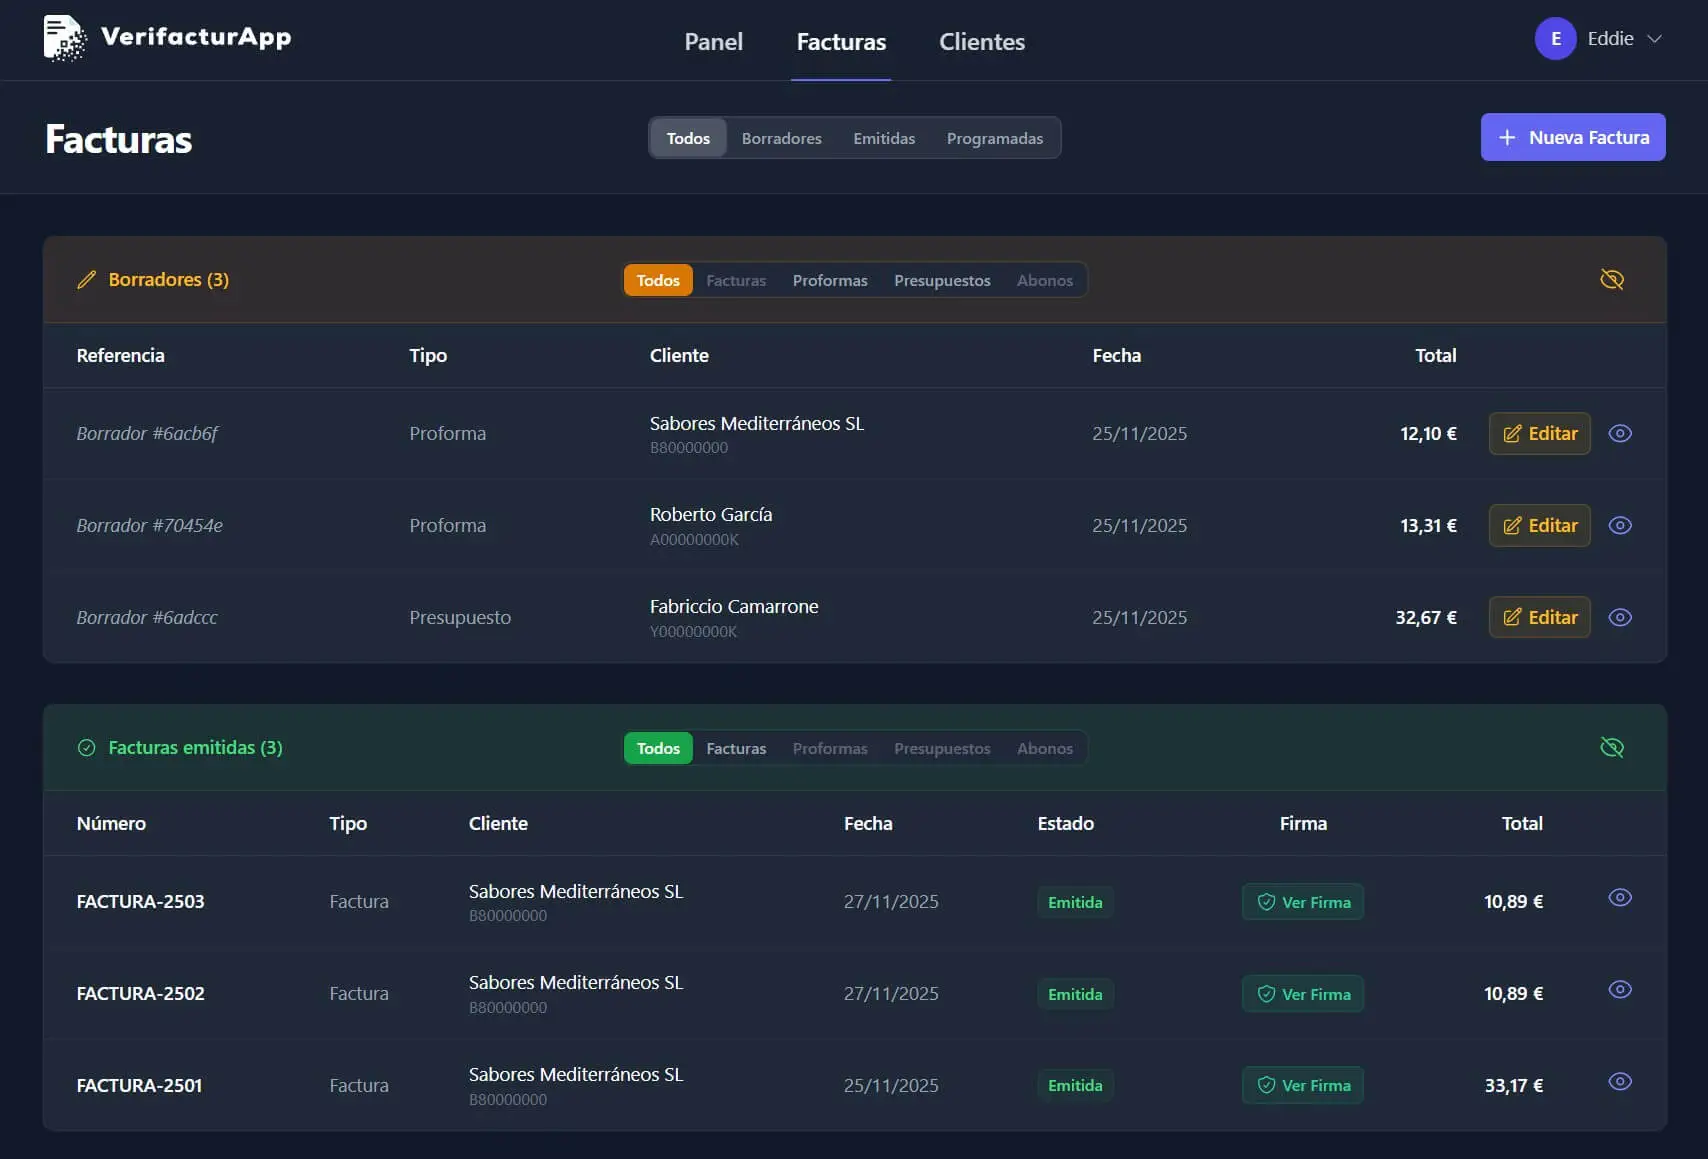Select the Emitidas filter option
This screenshot has height=1159, width=1708.
pyautogui.click(x=884, y=138)
